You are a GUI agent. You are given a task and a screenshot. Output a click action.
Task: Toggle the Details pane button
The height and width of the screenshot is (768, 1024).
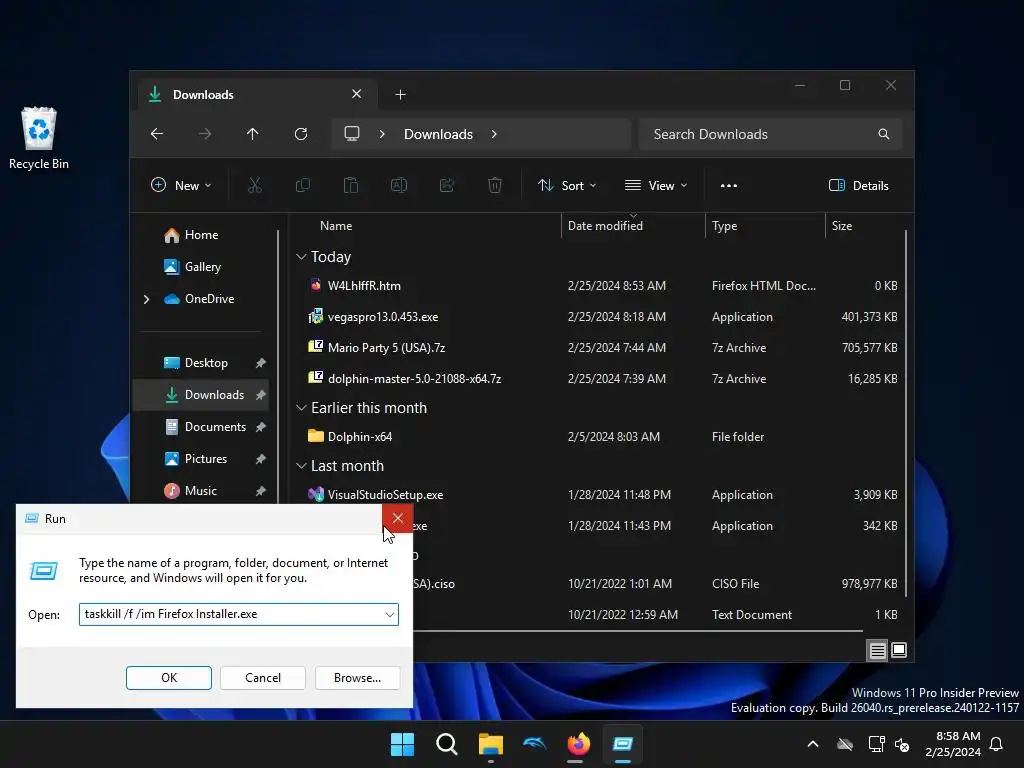[x=859, y=185]
